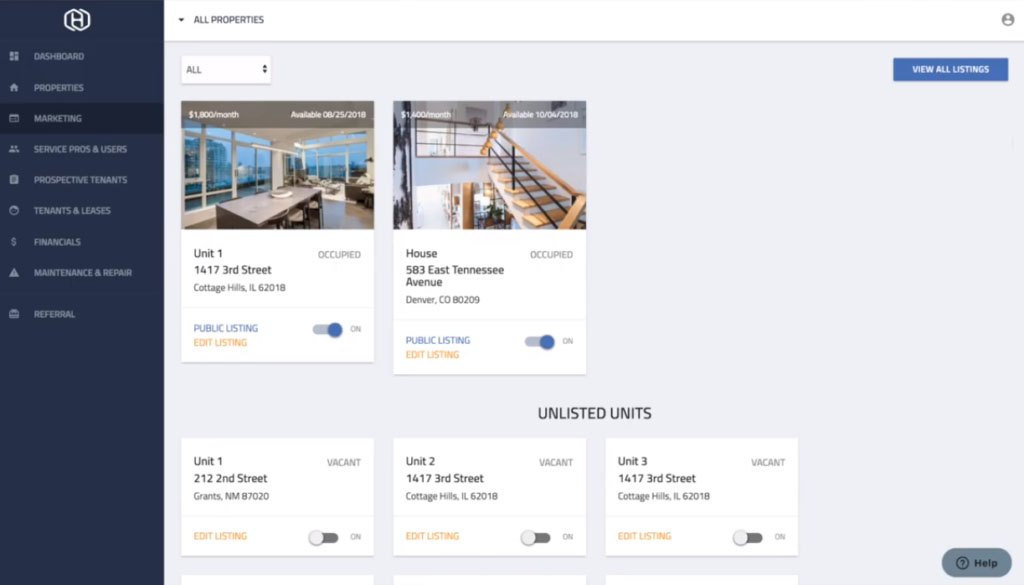Image resolution: width=1024 pixels, height=585 pixels.
Task: Enable listing toggle for 212 2nd Street
Action: 324,537
